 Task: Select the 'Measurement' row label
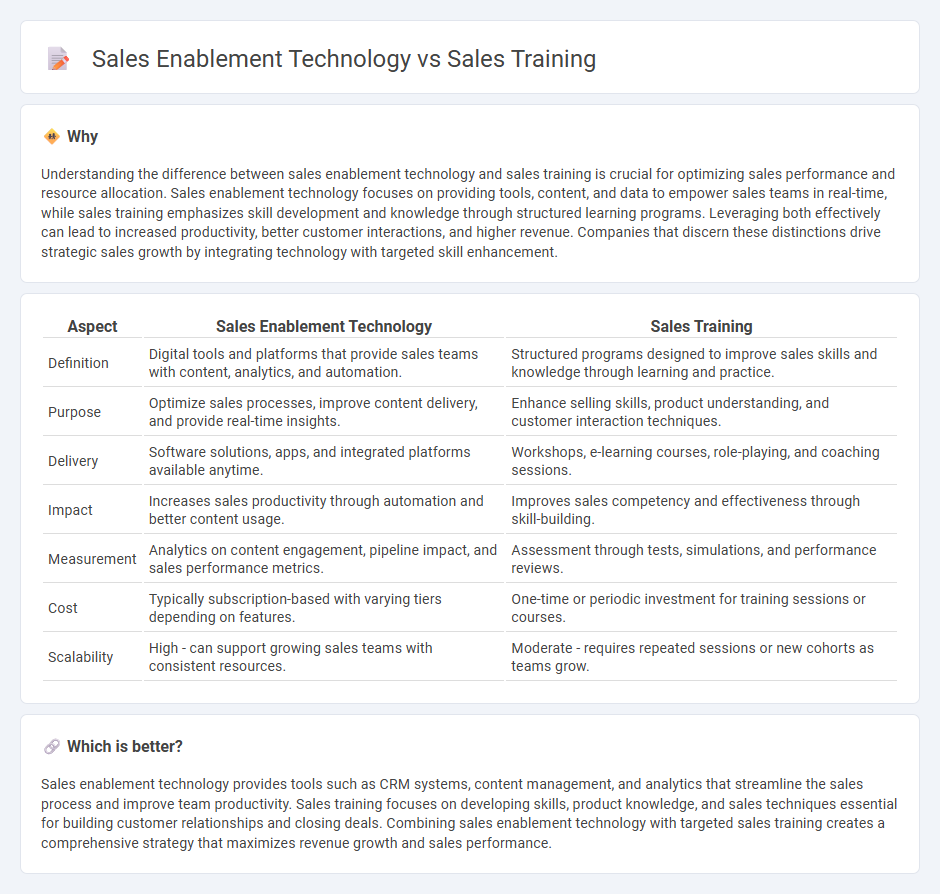[92, 559]
